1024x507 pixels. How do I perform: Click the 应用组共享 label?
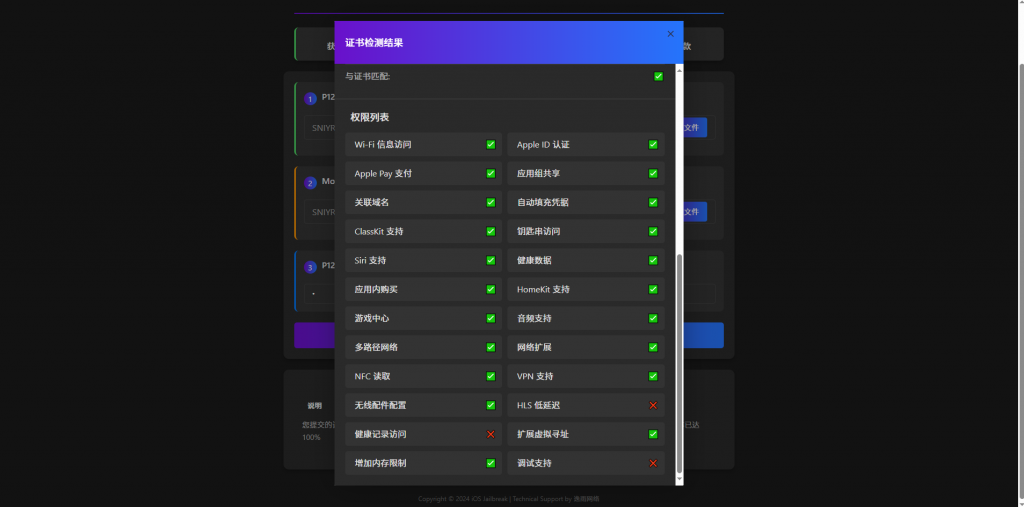click(538, 174)
